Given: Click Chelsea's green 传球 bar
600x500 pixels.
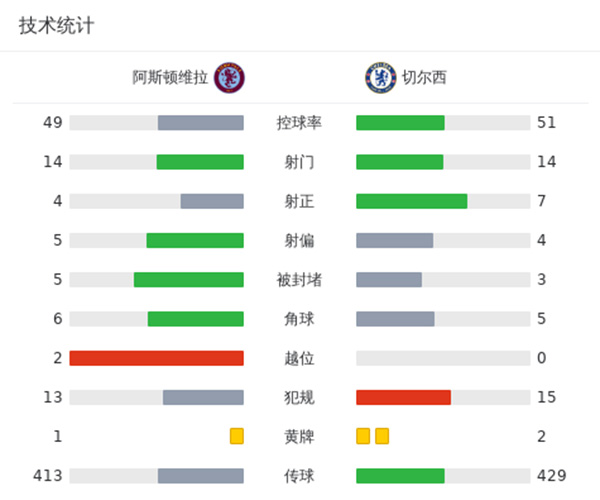Looking at the screenshot, I should (x=400, y=476).
